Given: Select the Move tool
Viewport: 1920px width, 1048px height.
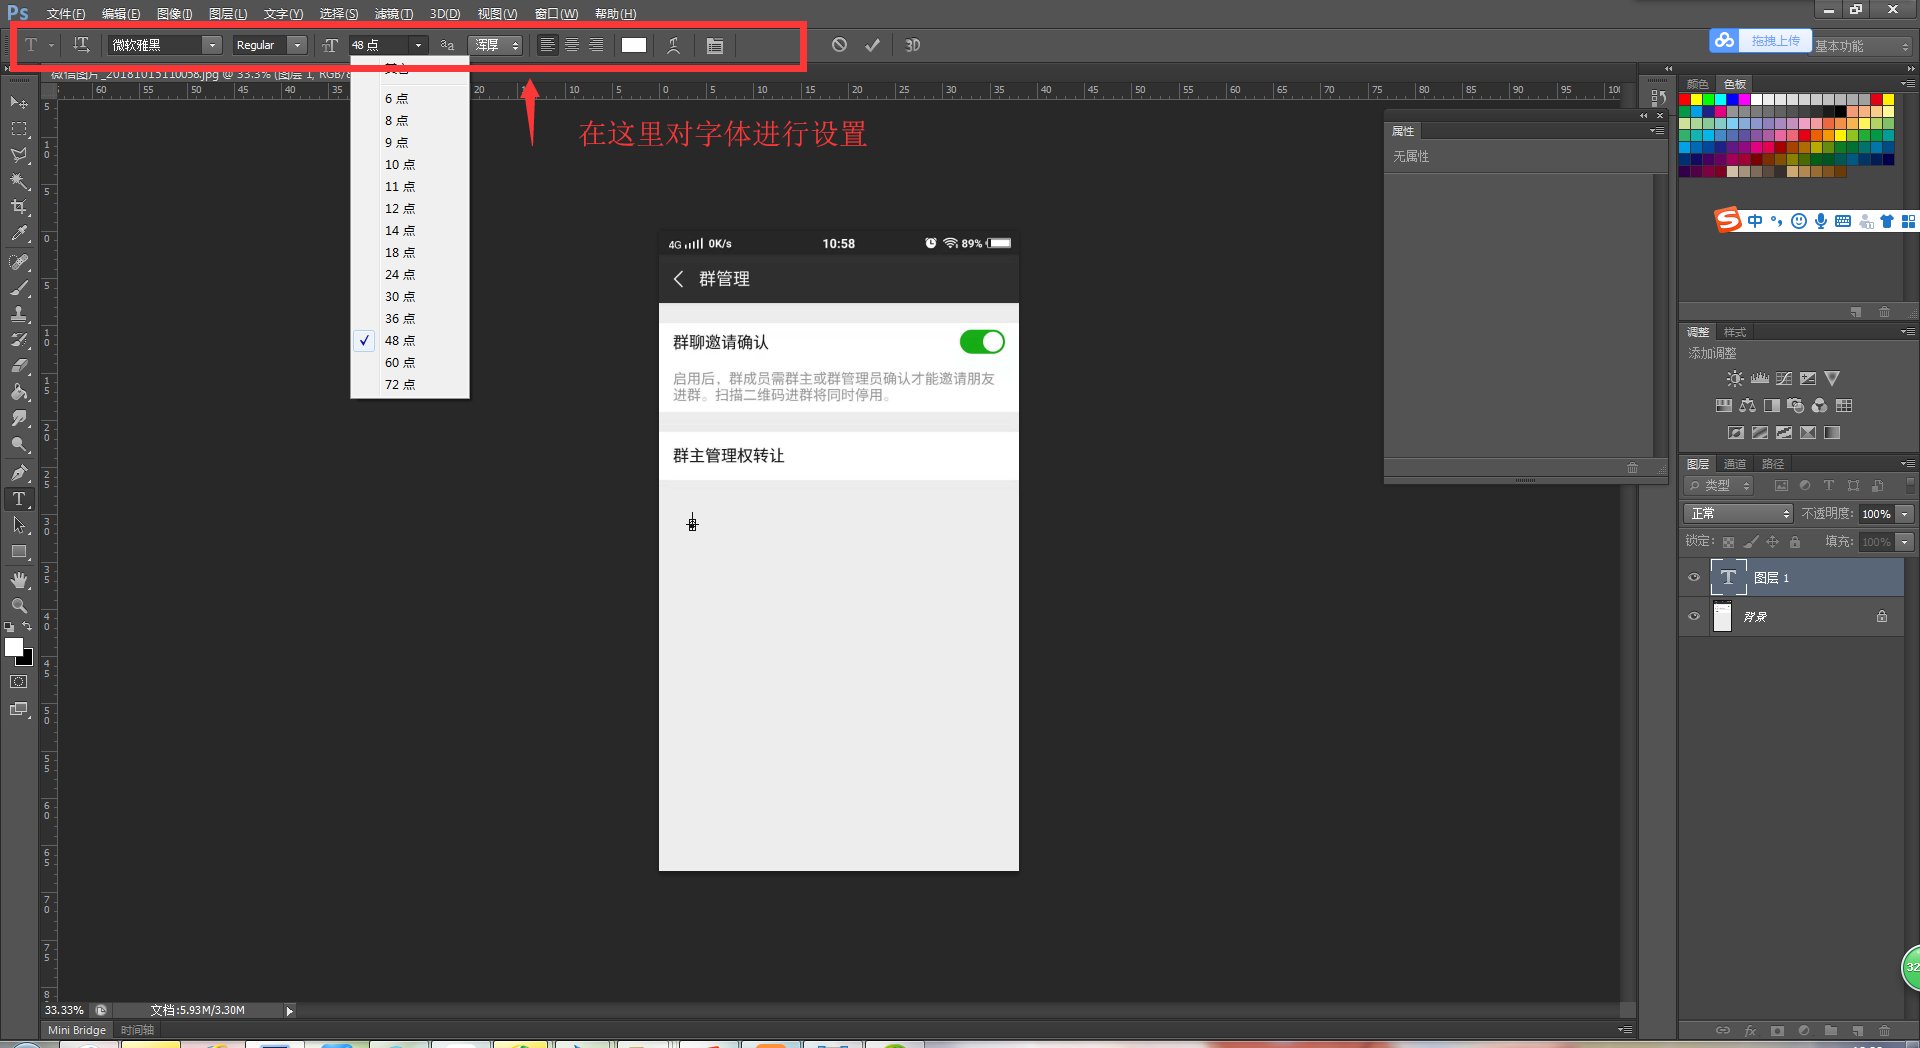Looking at the screenshot, I should (x=19, y=103).
